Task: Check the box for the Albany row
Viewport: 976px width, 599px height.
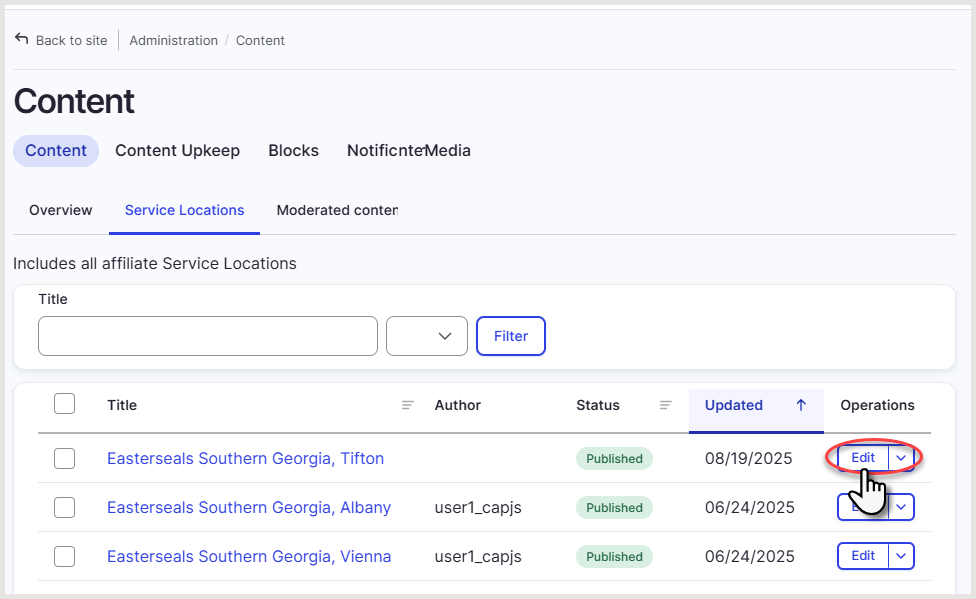Action: pyautogui.click(x=65, y=507)
